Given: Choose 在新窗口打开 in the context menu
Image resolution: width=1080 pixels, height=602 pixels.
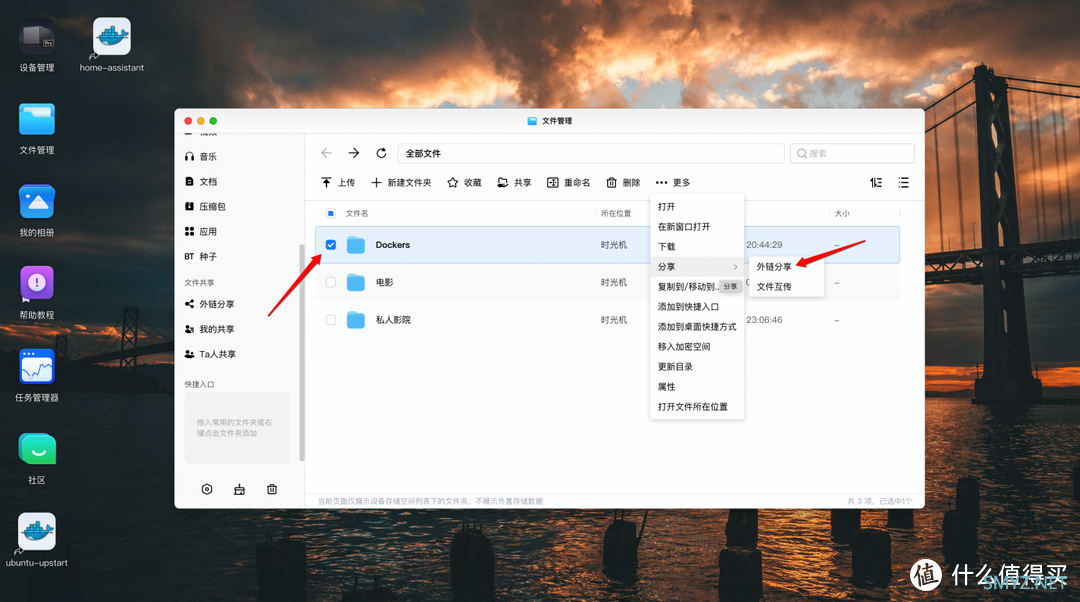Looking at the screenshot, I should click(697, 227).
